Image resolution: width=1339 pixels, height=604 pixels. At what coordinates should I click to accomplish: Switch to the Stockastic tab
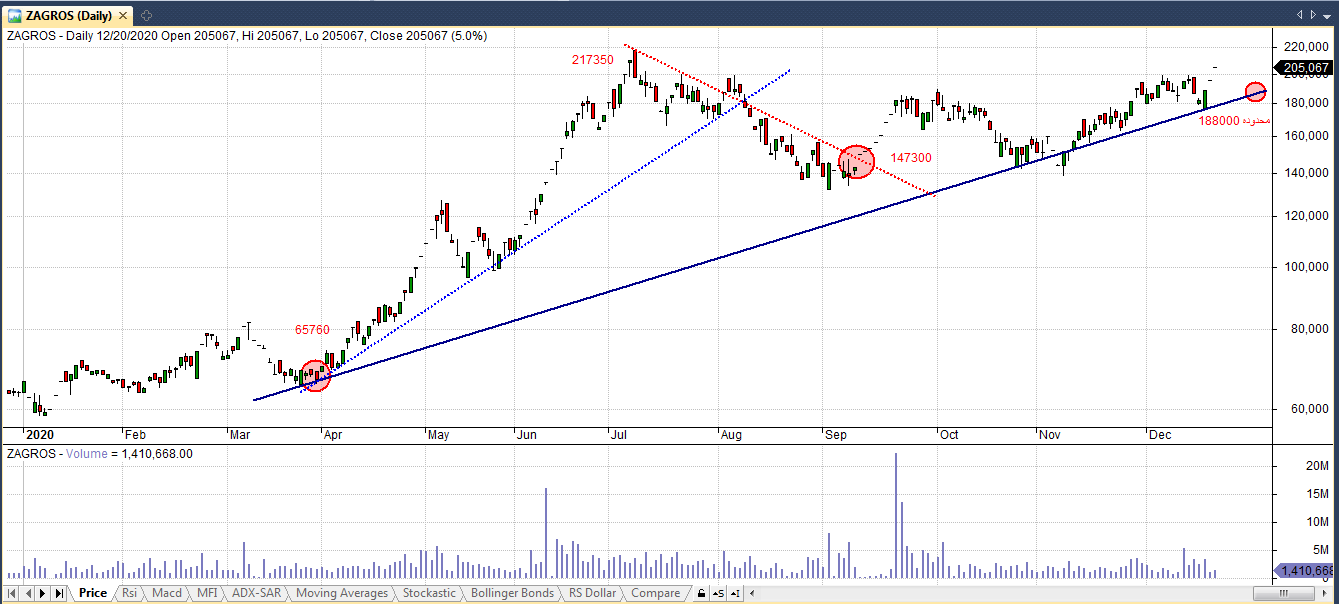click(x=428, y=593)
